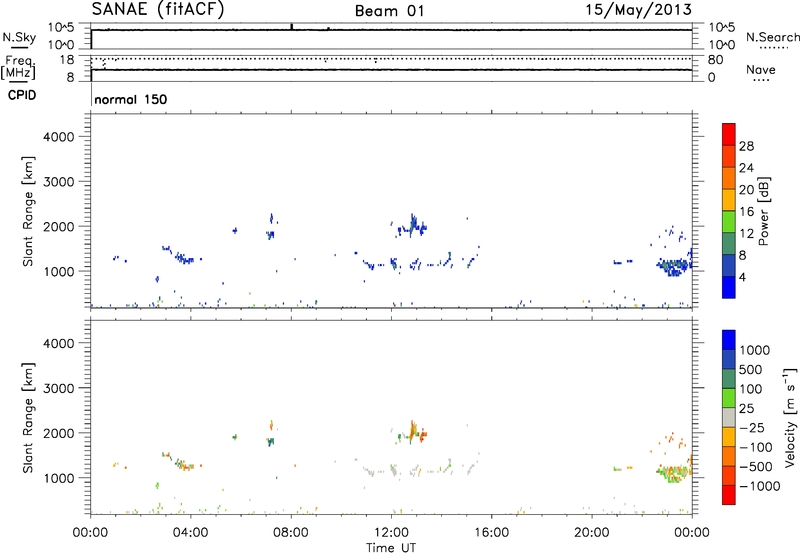Click the 08:00 time tick label
800x554 pixels.
(291, 533)
